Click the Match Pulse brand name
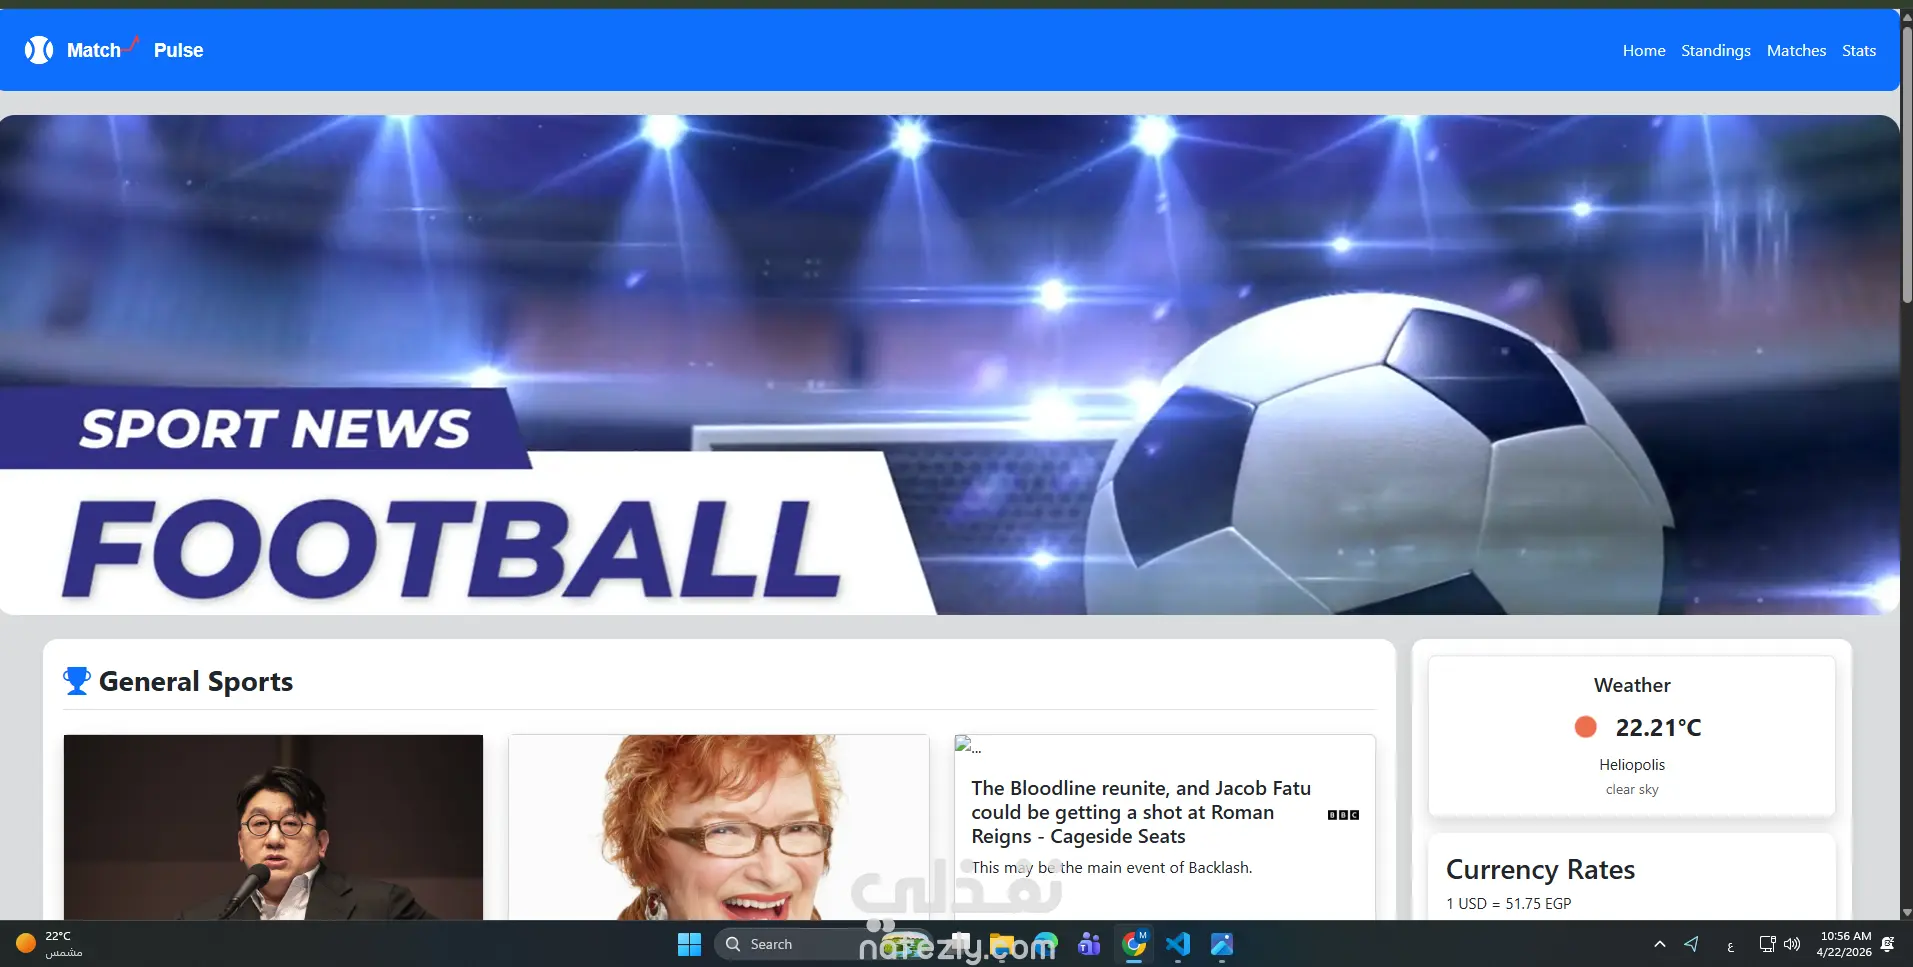 [x=135, y=50]
